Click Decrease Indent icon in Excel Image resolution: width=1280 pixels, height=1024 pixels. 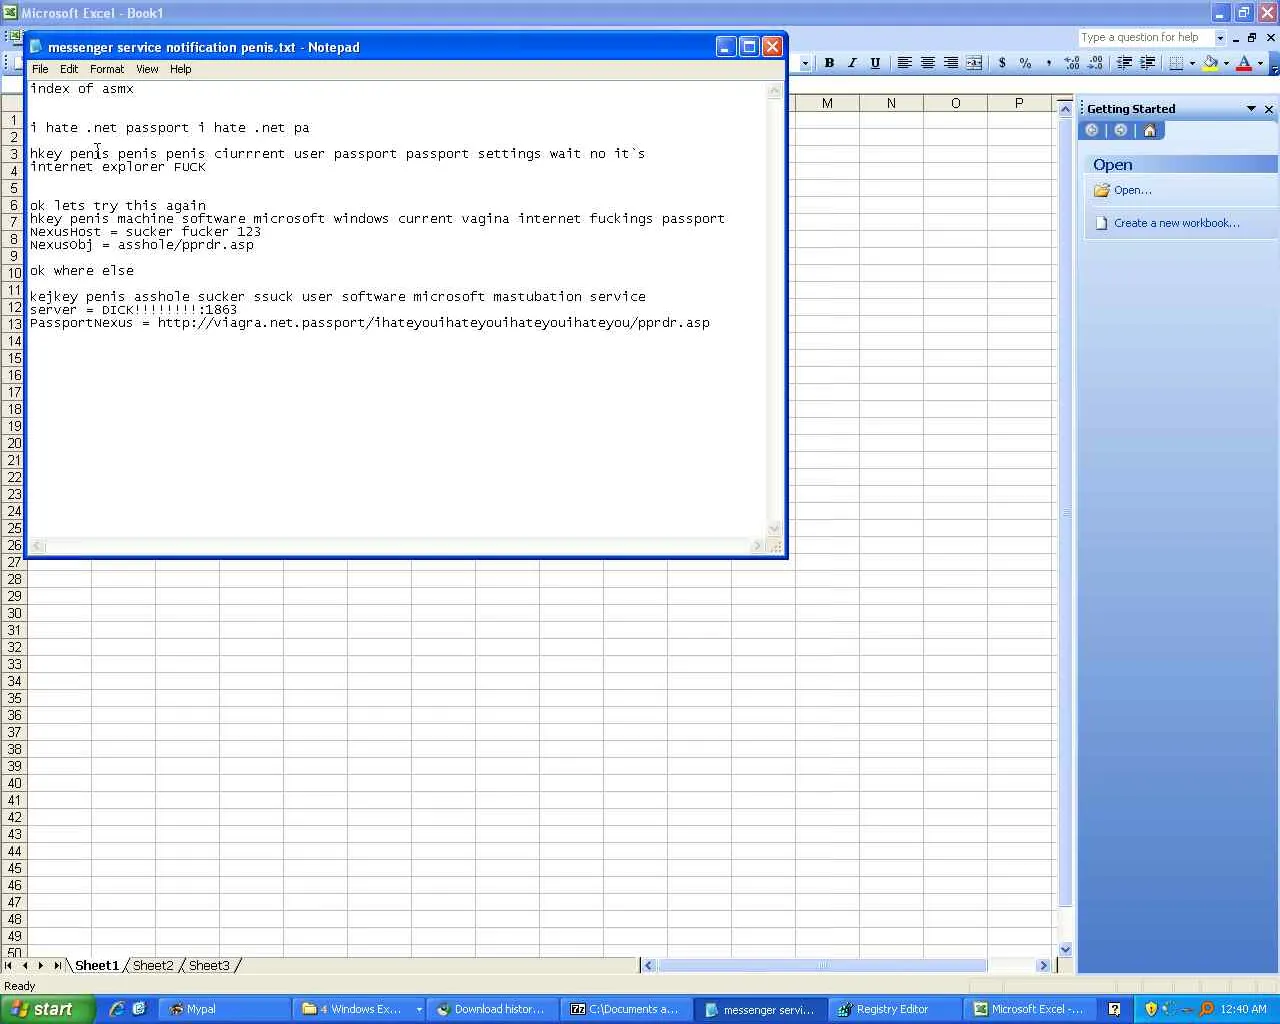[x=1124, y=63]
